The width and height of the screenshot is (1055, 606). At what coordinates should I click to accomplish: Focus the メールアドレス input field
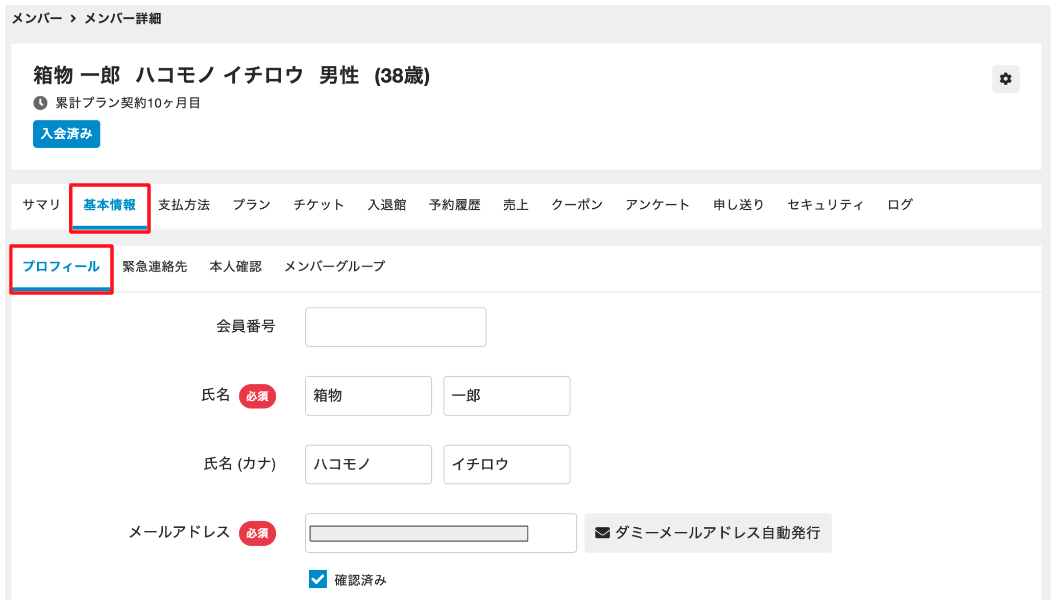pos(440,533)
